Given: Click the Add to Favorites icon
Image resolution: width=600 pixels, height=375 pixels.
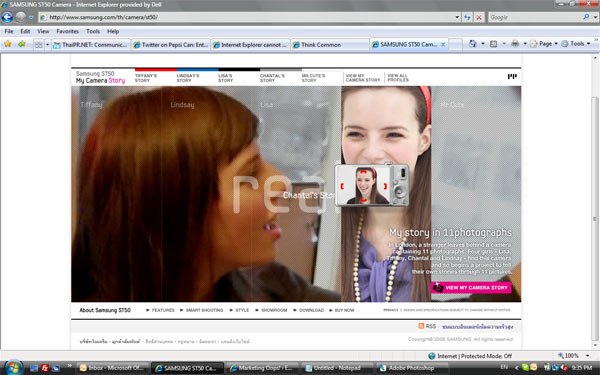Looking at the screenshot, I should [21, 44].
